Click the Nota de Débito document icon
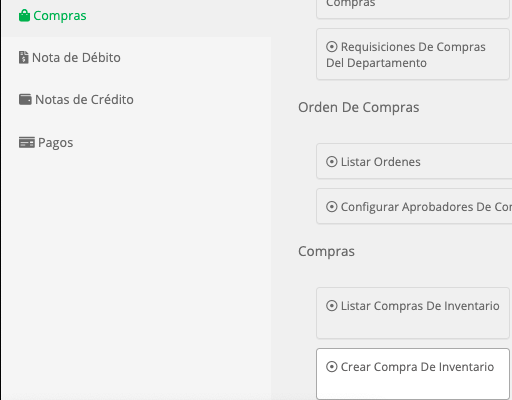Viewport: 512px width, 400px height. pyautogui.click(x=23, y=57)
